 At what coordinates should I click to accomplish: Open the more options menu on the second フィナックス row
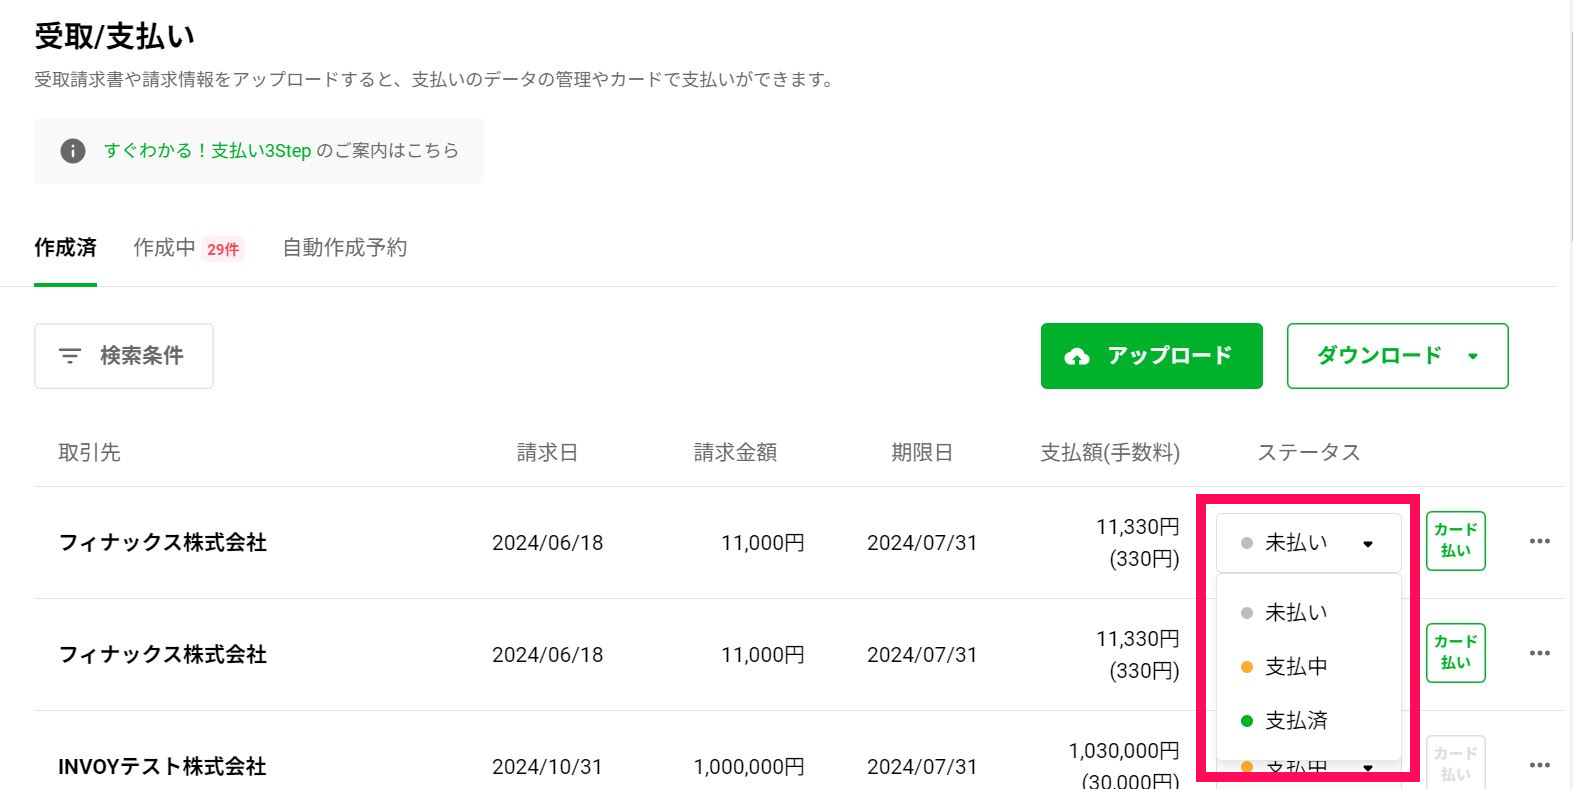(x=1540, y=654)
